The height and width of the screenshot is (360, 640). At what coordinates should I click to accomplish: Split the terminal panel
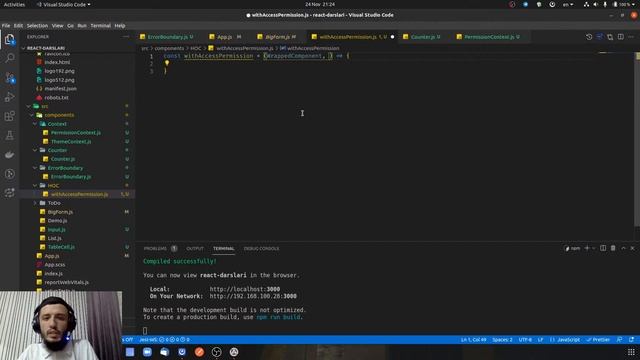point(603,248)
